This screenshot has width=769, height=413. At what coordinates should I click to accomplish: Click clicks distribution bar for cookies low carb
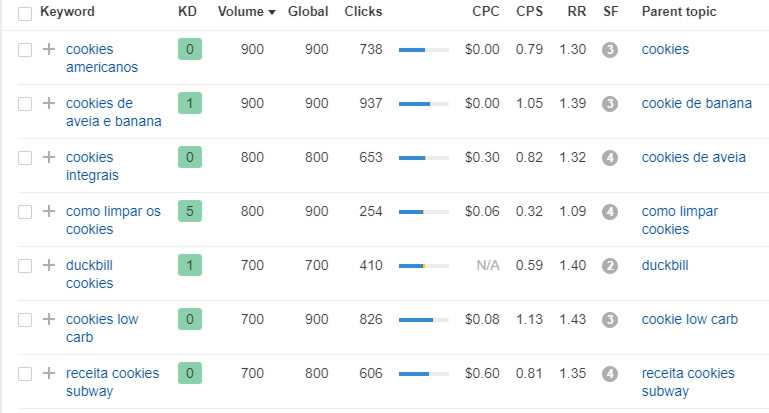(424, 320)
